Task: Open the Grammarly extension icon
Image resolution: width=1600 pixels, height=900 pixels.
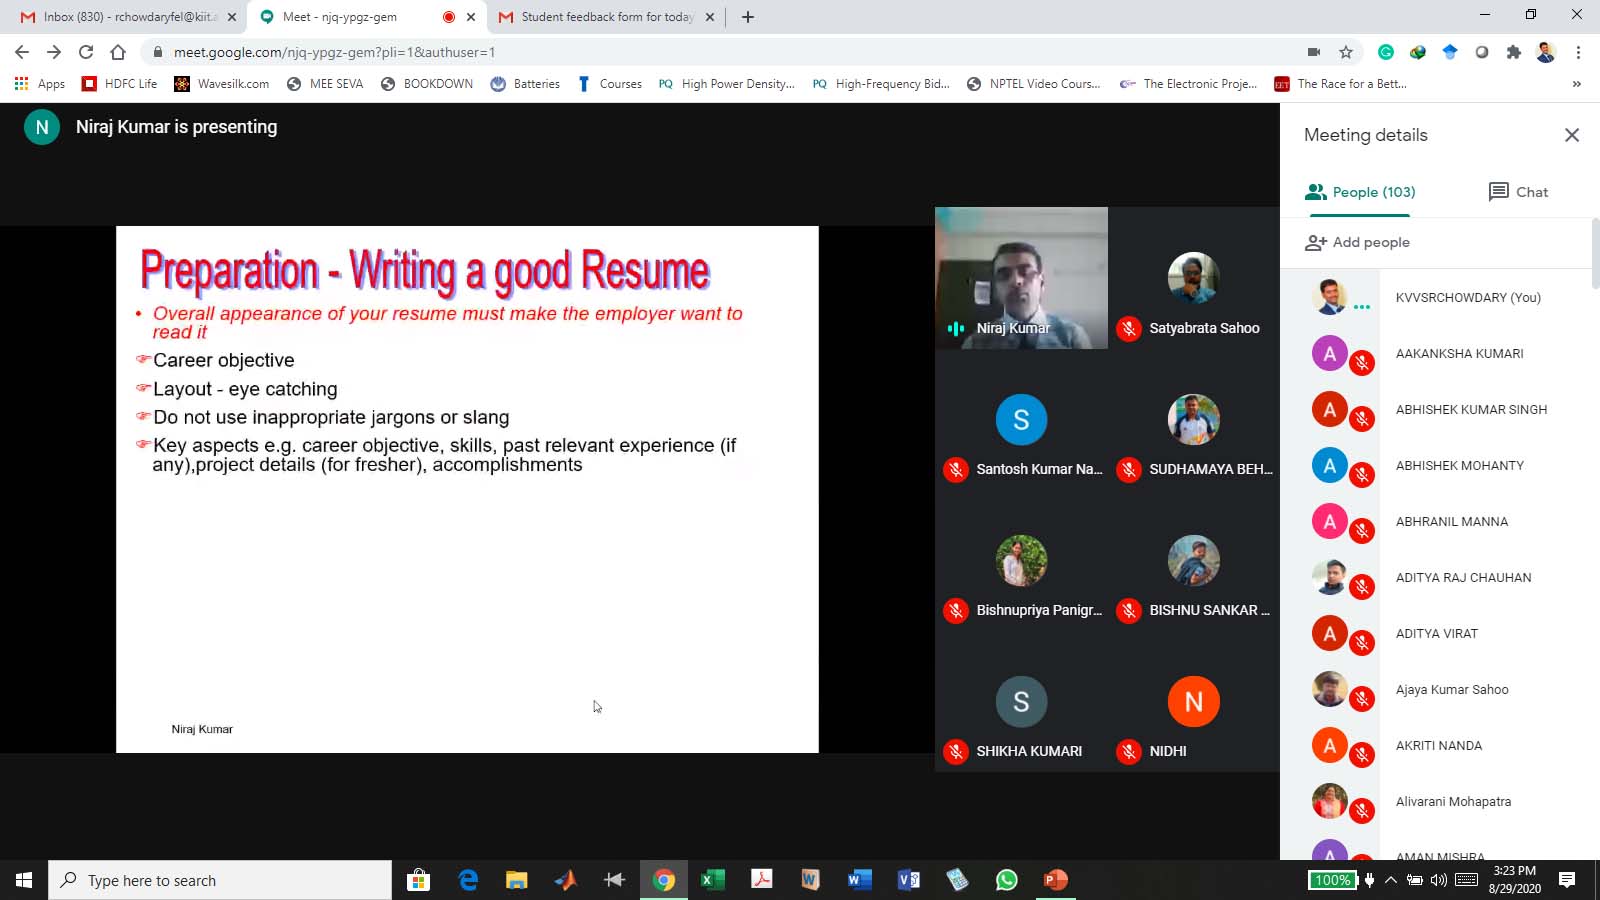Action: [1386, 52]
